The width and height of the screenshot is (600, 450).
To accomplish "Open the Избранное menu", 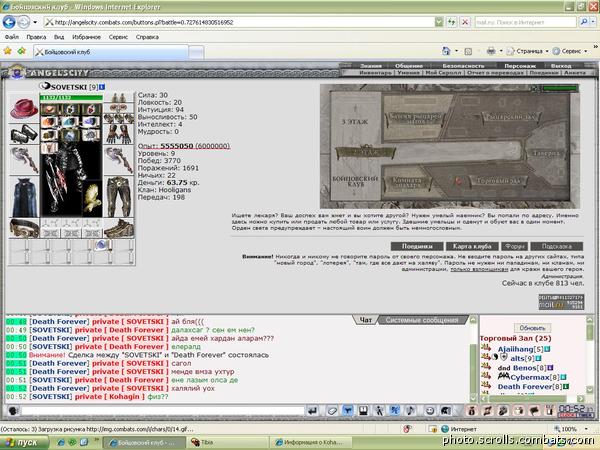I will [x=86, y=37].
